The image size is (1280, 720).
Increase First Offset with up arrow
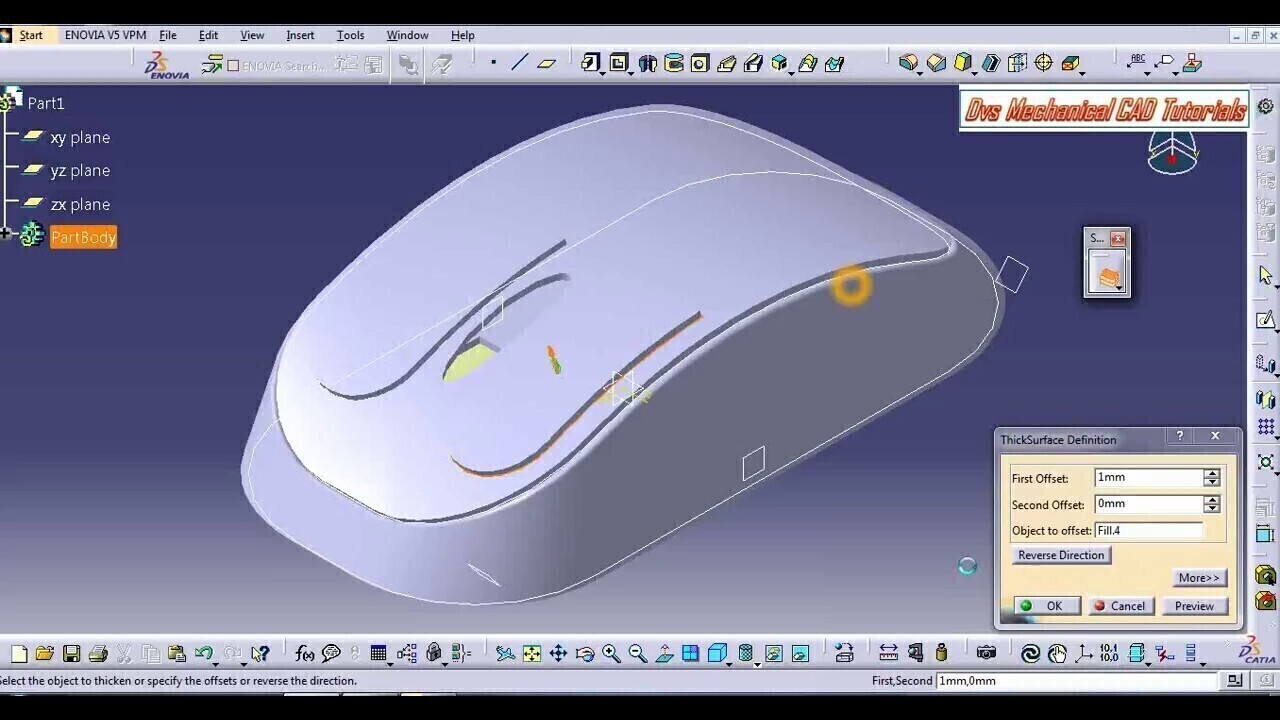(x=1212, y=474)
